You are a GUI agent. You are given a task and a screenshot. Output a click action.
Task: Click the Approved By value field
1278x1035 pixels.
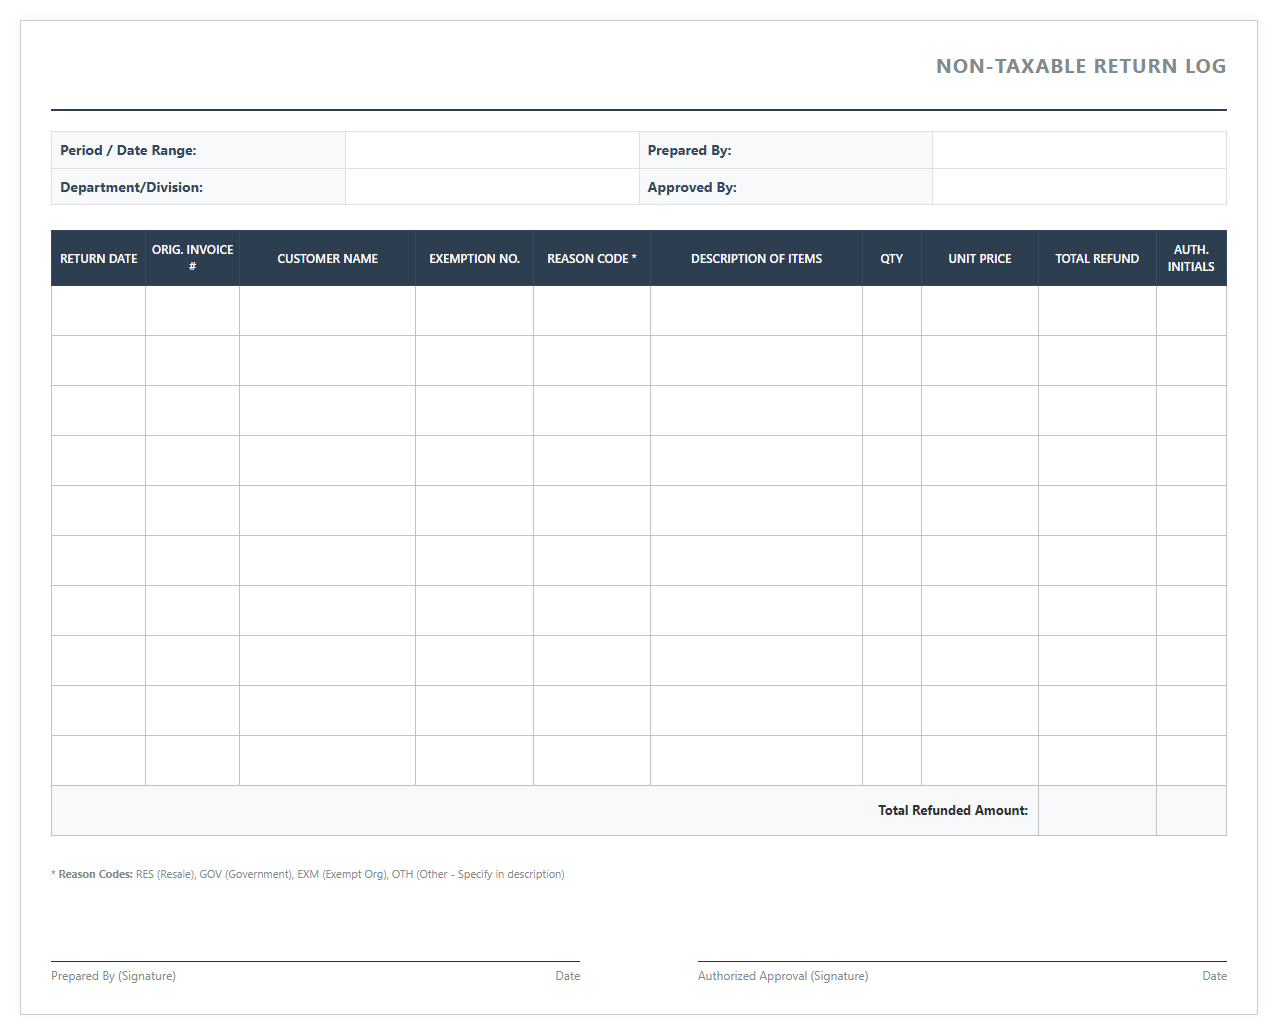(1079, 187)
